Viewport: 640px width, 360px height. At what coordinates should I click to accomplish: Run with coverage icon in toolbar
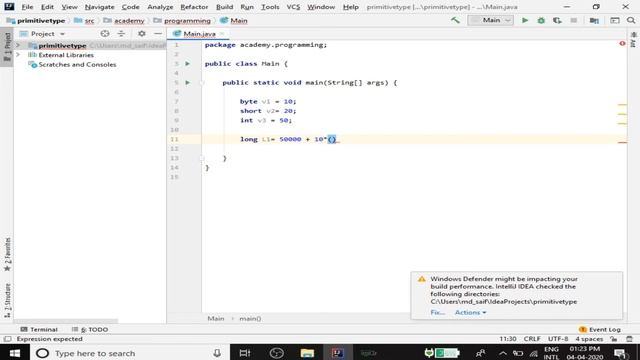point(557,20)
